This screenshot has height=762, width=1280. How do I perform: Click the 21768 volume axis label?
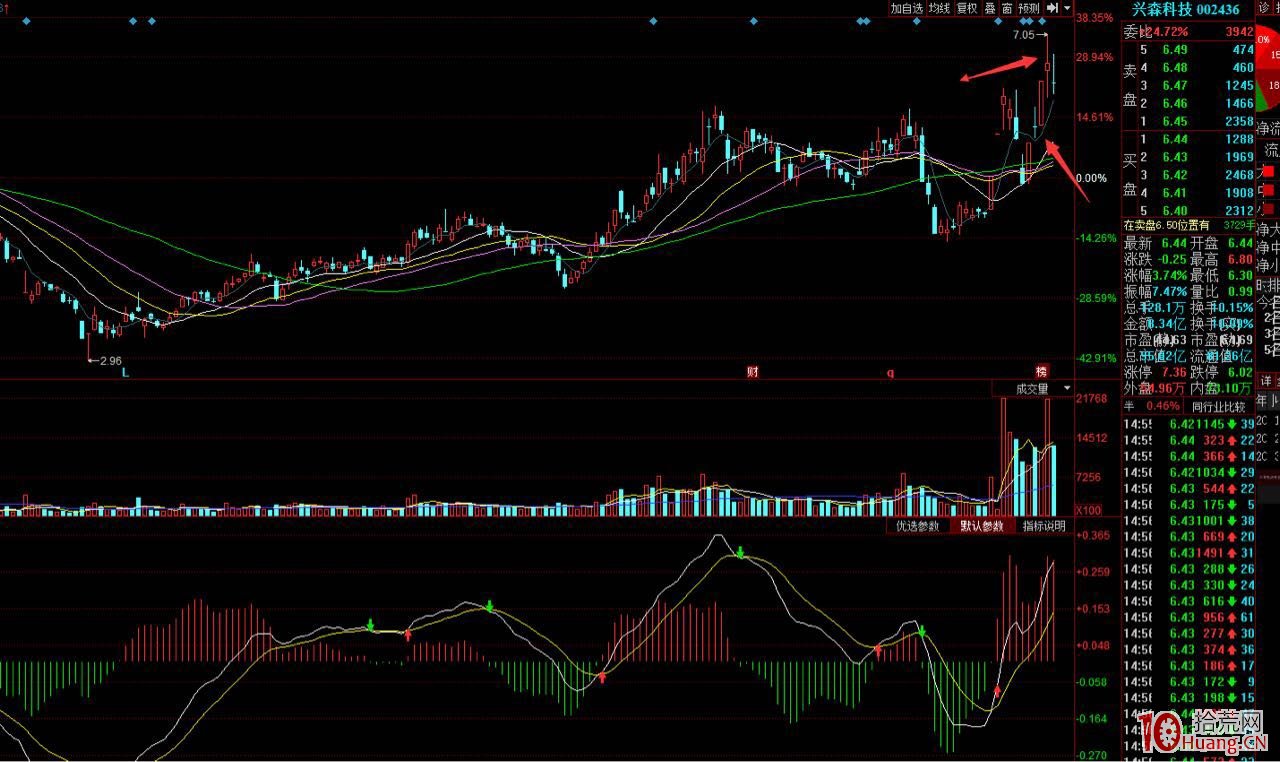pyautogui.click(x=1092, y=399)
